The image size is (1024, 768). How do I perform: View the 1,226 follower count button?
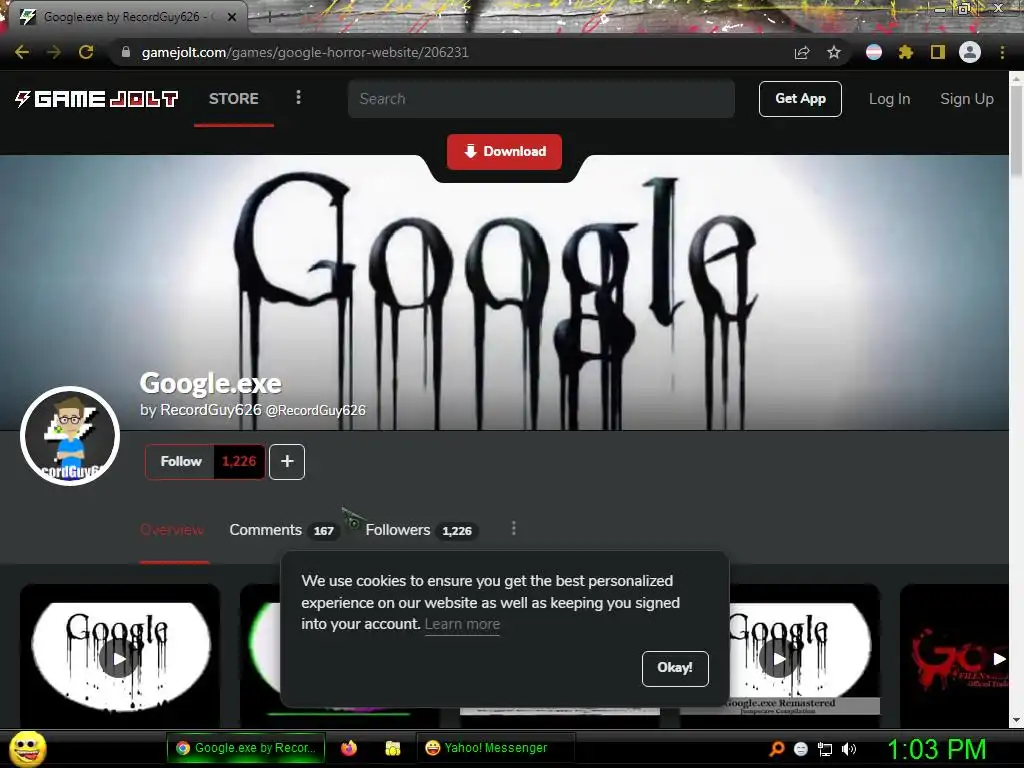point(239,461)
